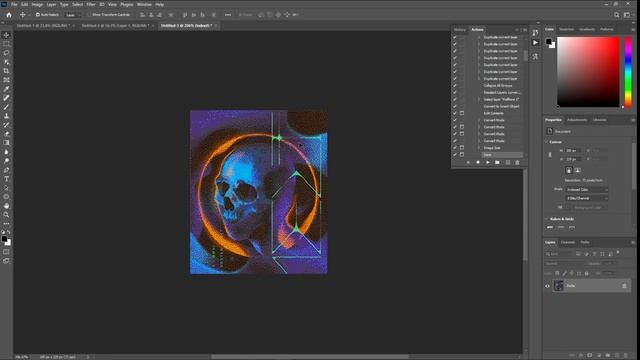Screen dimensions: 640x360
Task: Toggle checkmark for Collapse All Groups step
Action: tap(455, 86)
